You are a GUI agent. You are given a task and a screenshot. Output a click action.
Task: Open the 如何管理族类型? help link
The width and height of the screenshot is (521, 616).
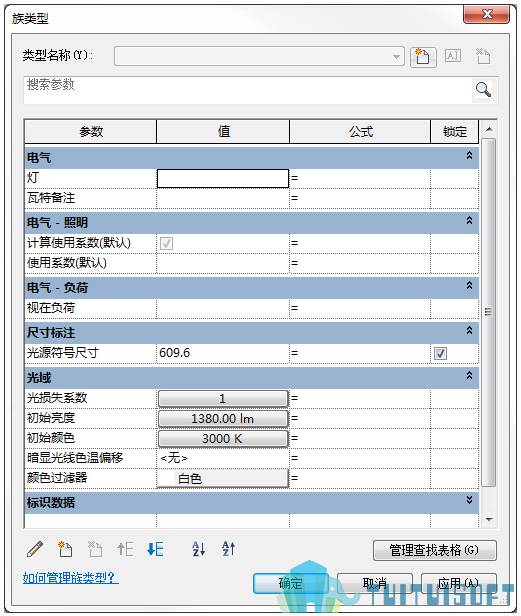tap(71, 578)
